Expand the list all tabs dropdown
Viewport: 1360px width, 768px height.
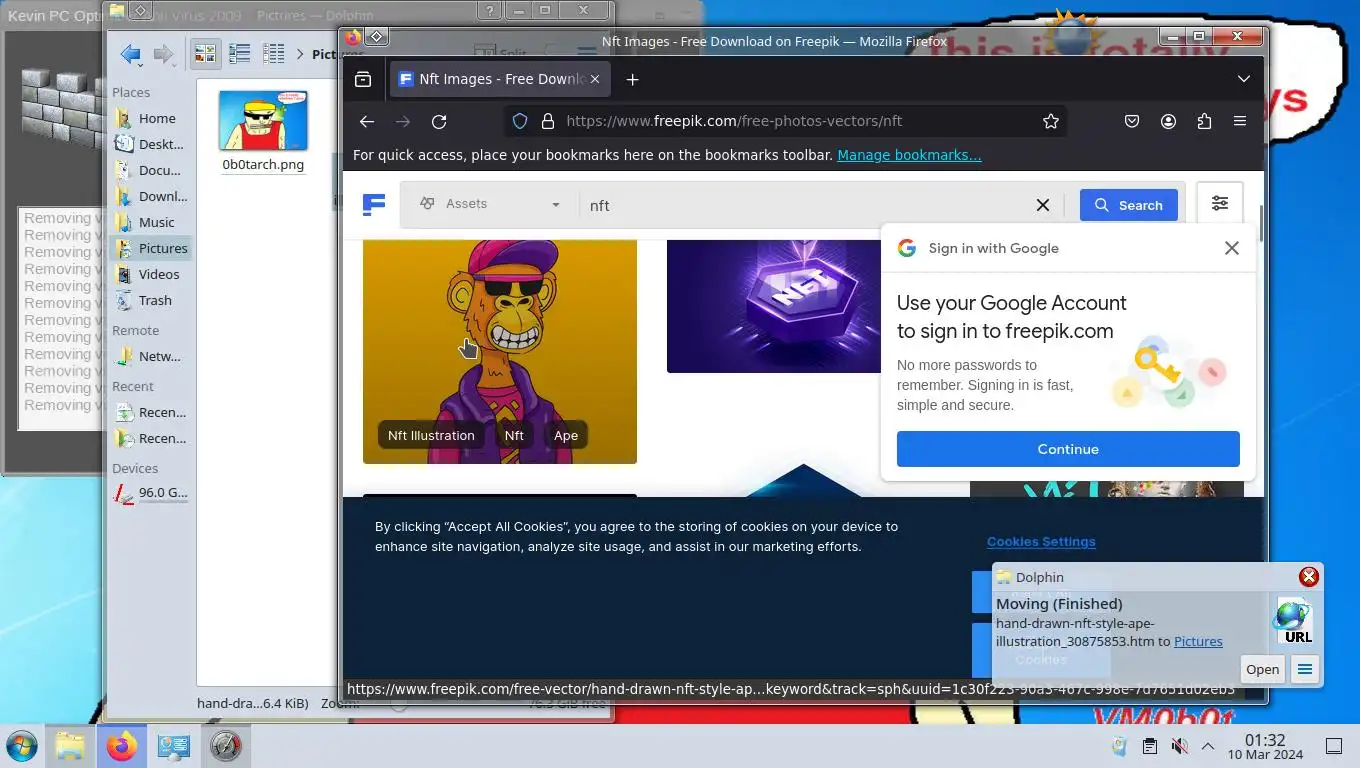pyautogui.click(x=1244, y=79)
